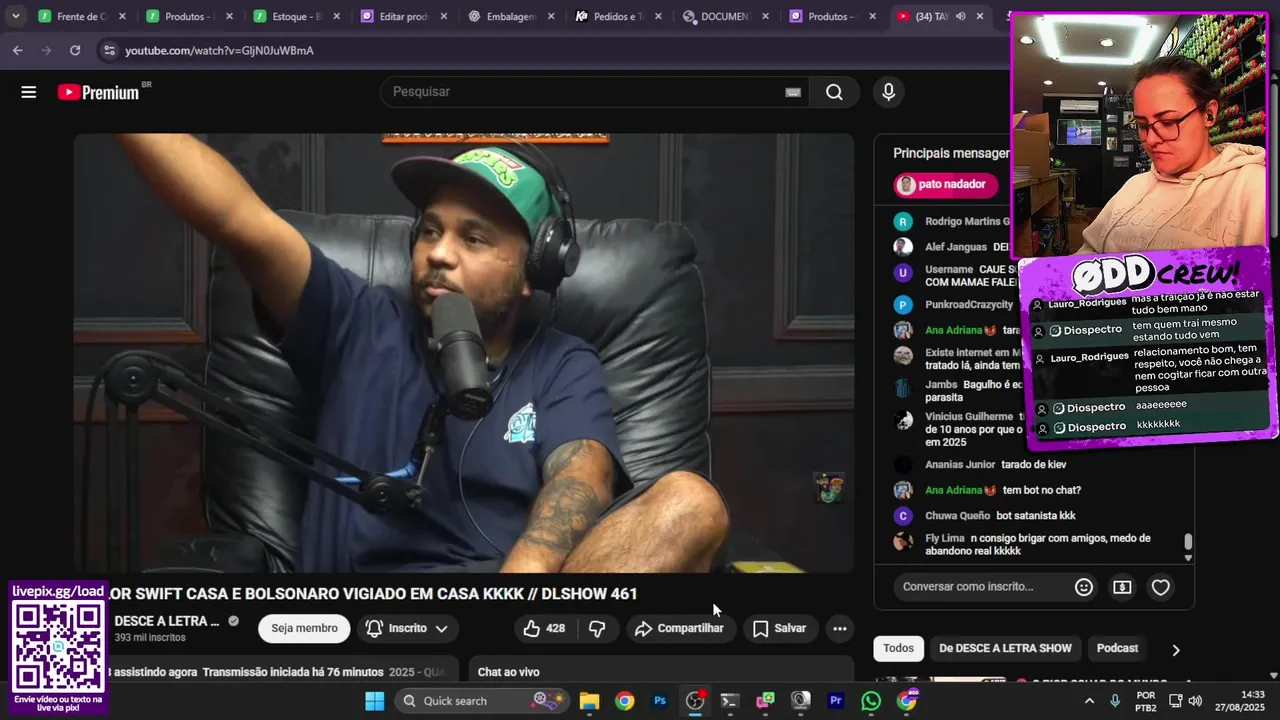Send a heart reaction in chat

[1160, 587]
